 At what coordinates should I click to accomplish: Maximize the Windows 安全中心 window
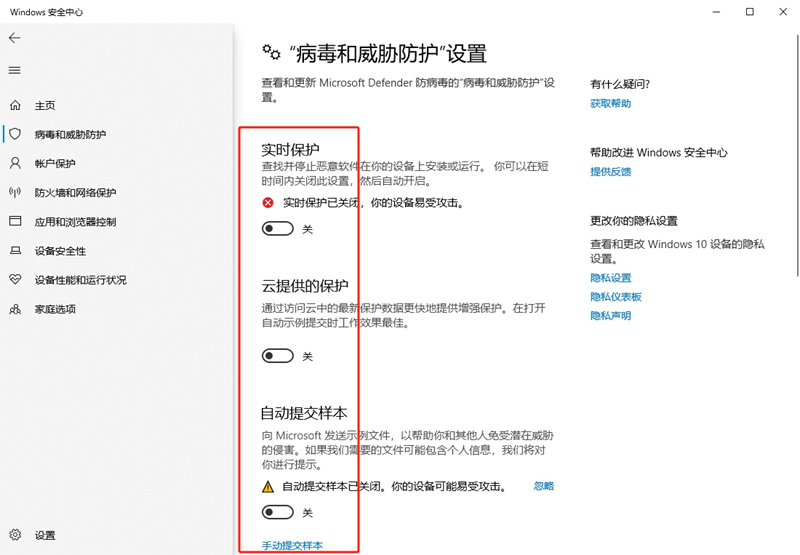749,12
